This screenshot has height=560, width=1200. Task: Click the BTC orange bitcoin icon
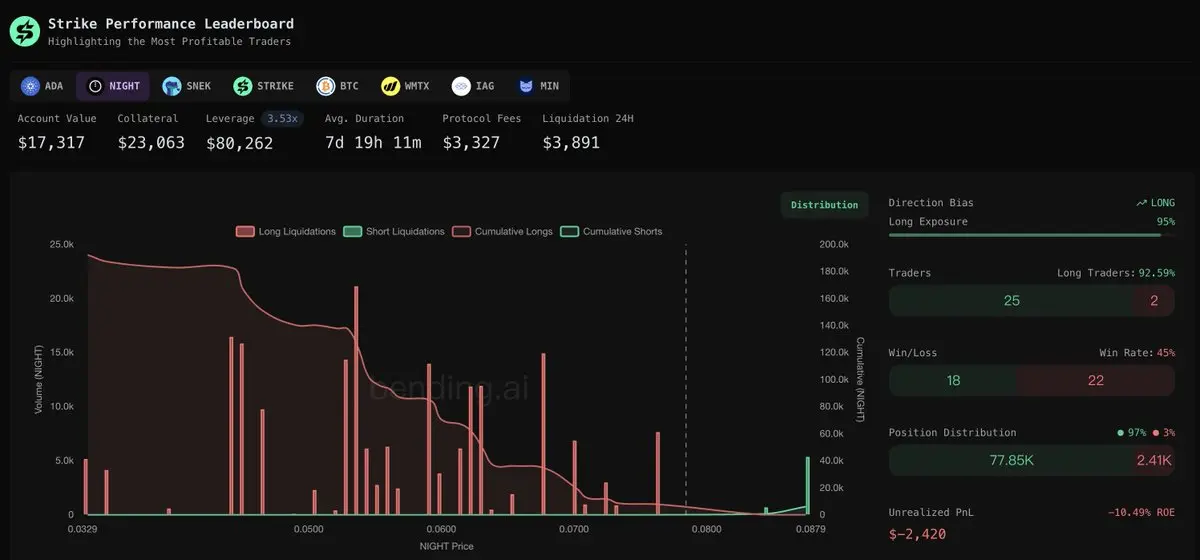click(325, 86)
